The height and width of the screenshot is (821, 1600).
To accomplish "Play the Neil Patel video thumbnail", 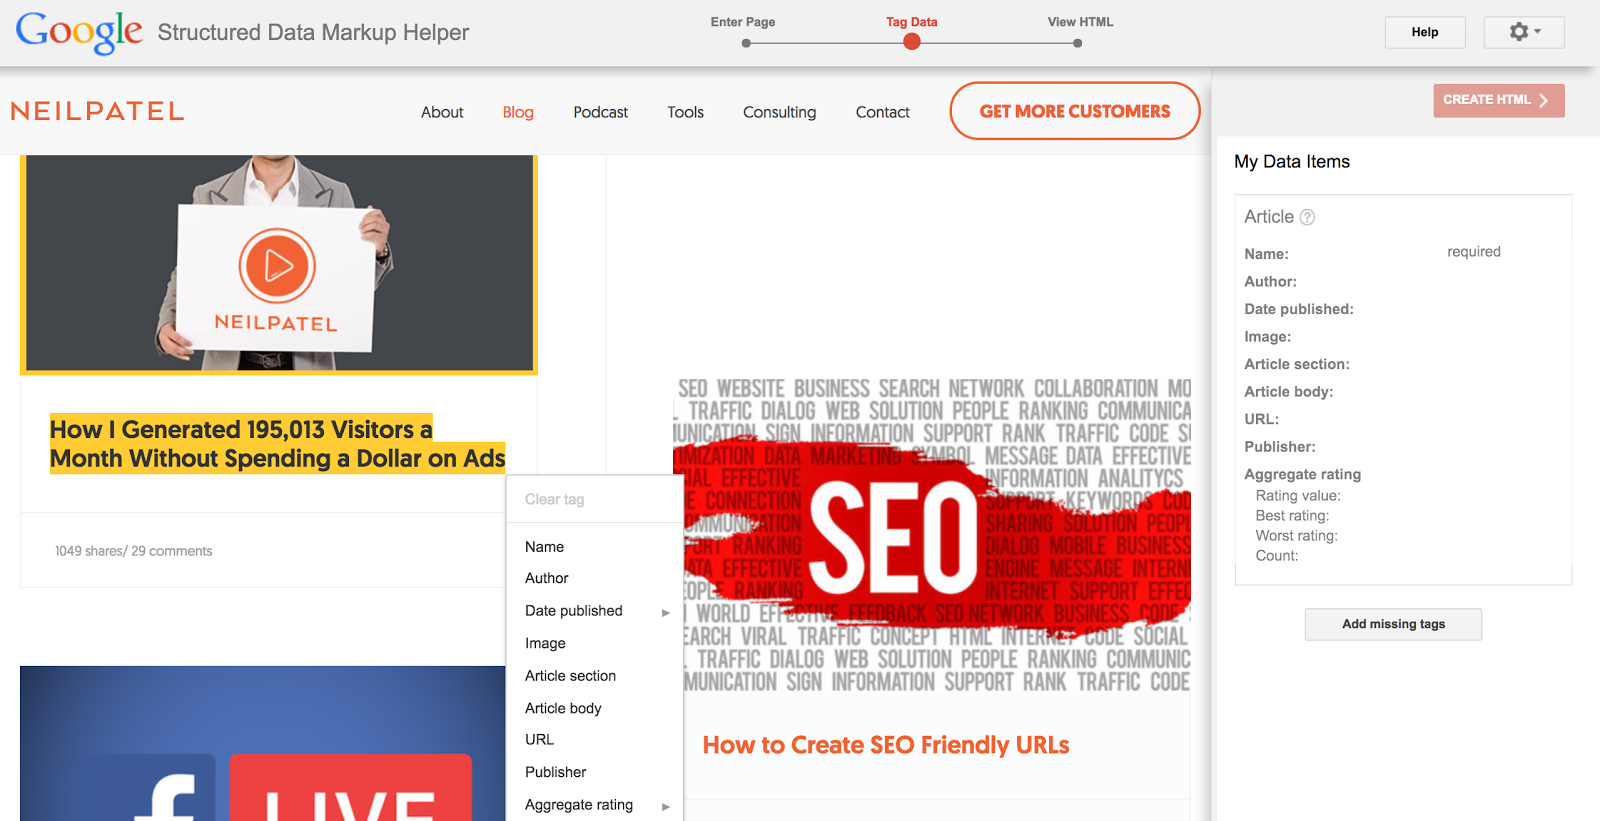I will (277, 265).
